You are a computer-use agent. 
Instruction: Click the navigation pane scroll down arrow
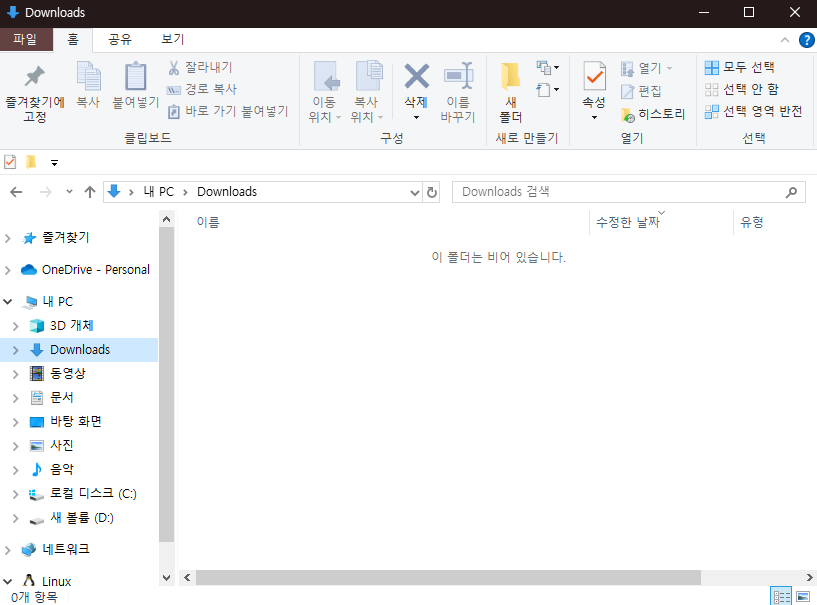coord(166,577)
